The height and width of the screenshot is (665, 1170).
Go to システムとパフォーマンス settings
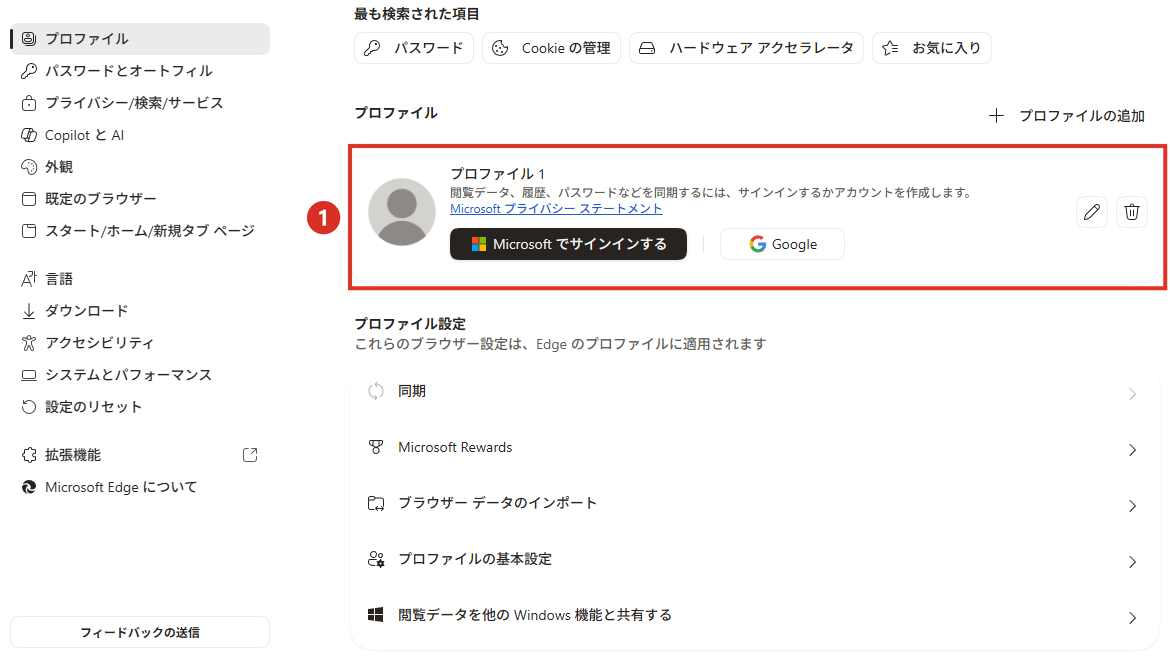coord(140,375)
